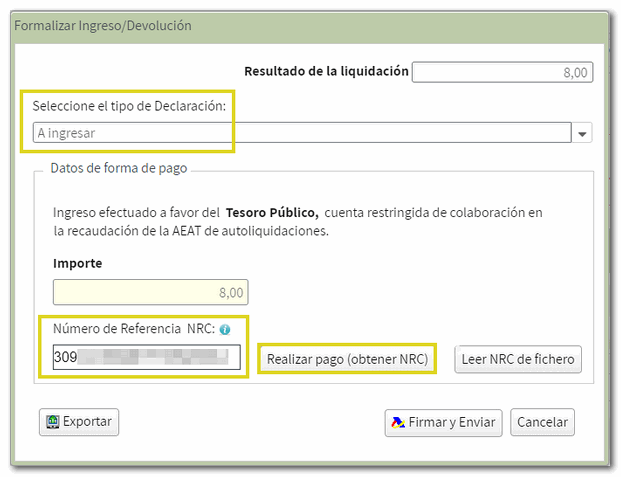
Task: Expand the declaration type dropdown arrow
Action: click(582, 133)
